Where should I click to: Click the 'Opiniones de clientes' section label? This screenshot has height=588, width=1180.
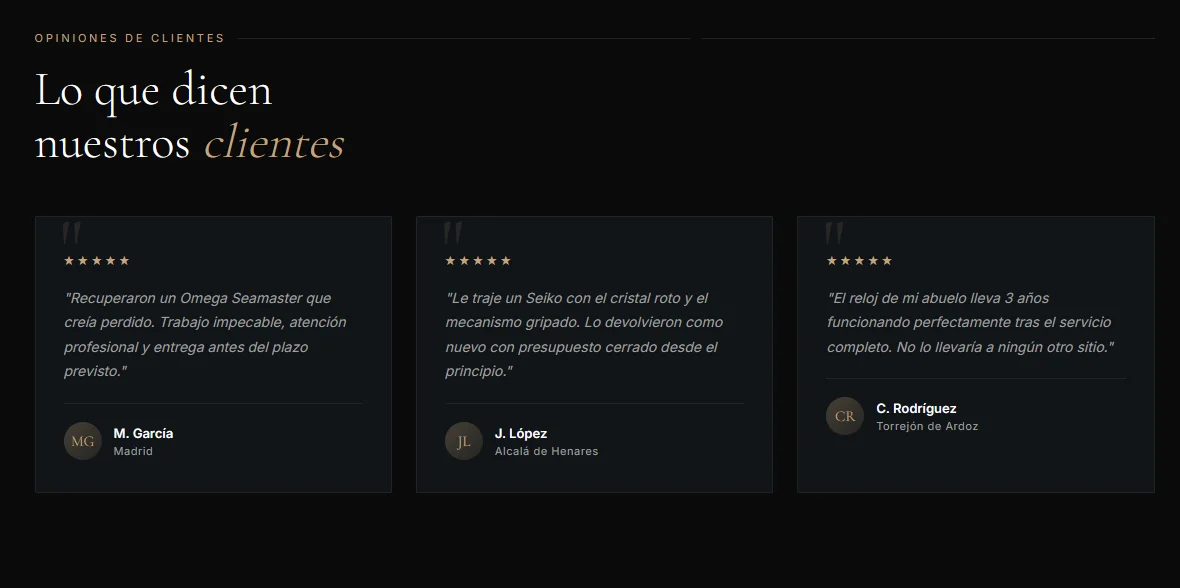click(129, 38)
